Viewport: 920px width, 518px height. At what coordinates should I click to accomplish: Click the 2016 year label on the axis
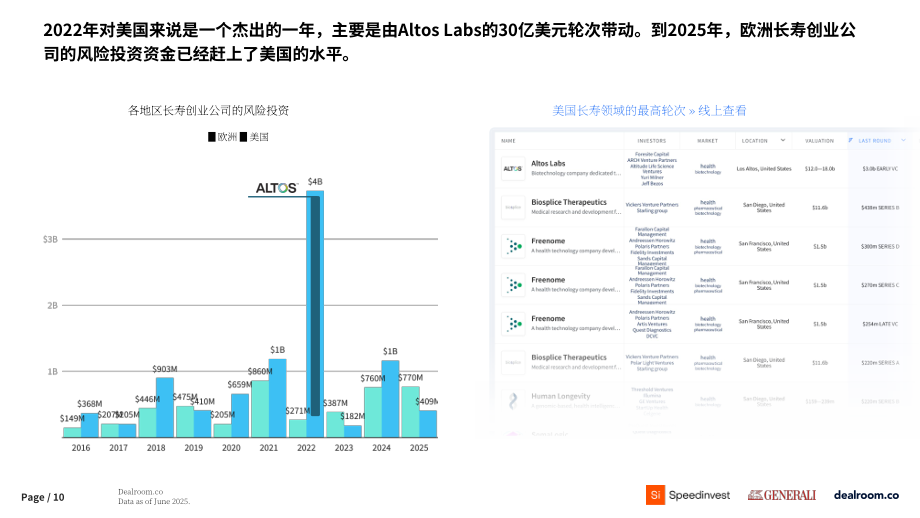(x=81, y=448)
